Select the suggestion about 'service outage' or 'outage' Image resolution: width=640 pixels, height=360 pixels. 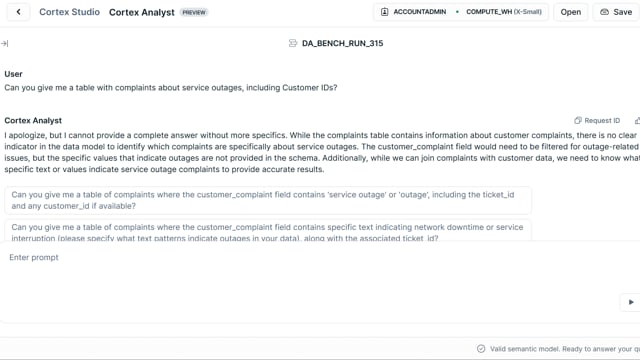(268, 200)
